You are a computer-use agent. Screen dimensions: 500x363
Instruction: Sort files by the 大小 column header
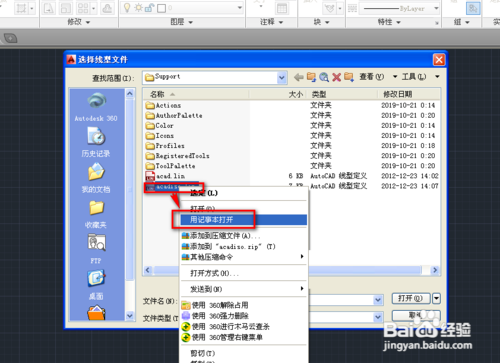pos(279,94)
